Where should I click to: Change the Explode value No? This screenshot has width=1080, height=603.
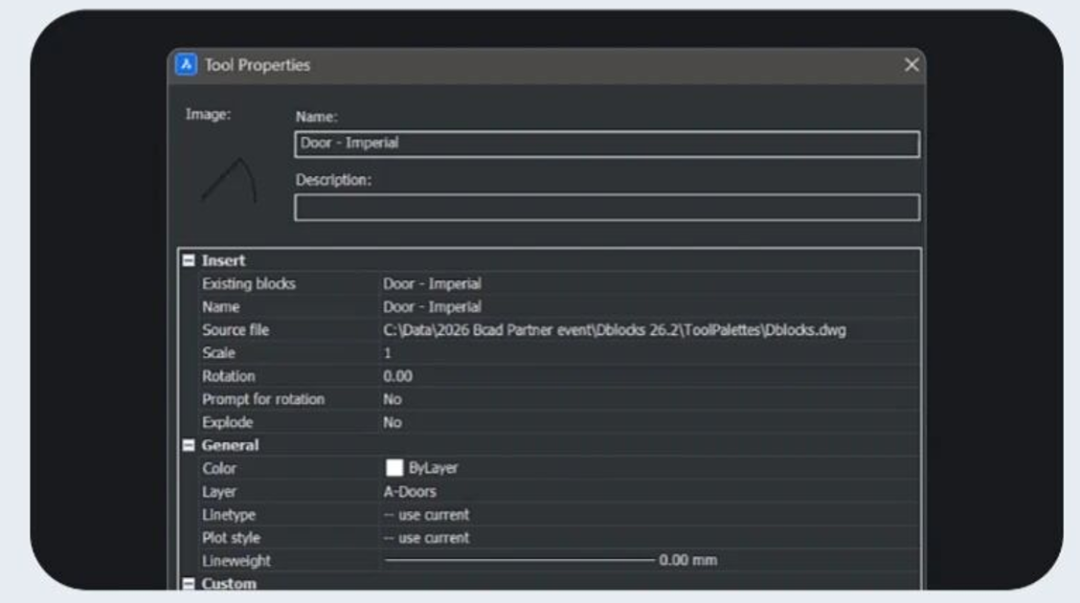tap(392, 422)
